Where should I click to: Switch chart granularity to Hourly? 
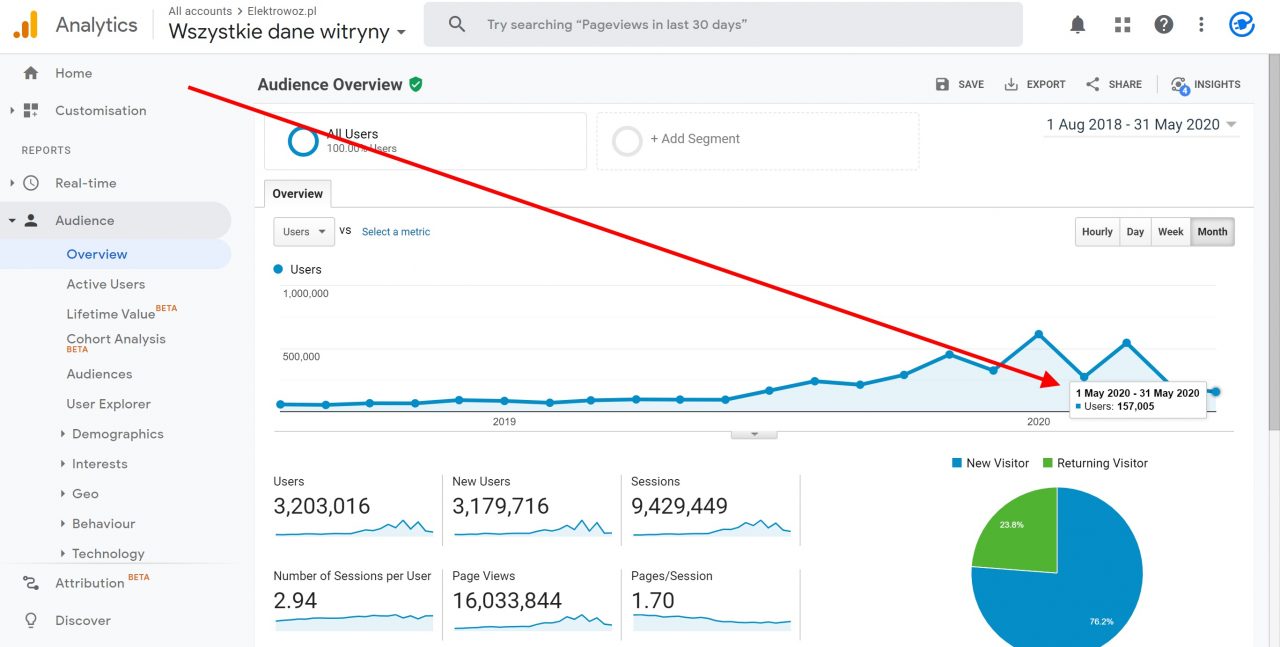(x=1097, y=232)
